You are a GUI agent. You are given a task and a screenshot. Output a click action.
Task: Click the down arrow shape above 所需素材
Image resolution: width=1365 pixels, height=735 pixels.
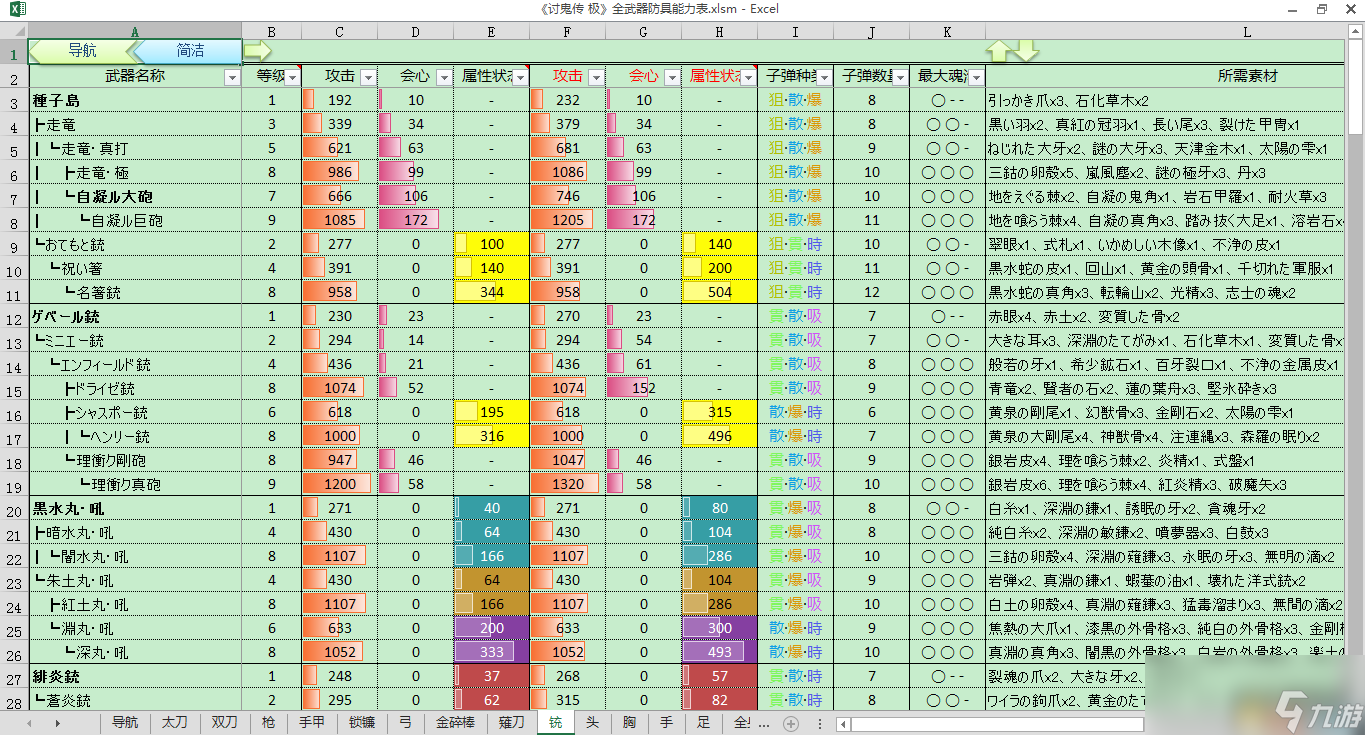1027,50
